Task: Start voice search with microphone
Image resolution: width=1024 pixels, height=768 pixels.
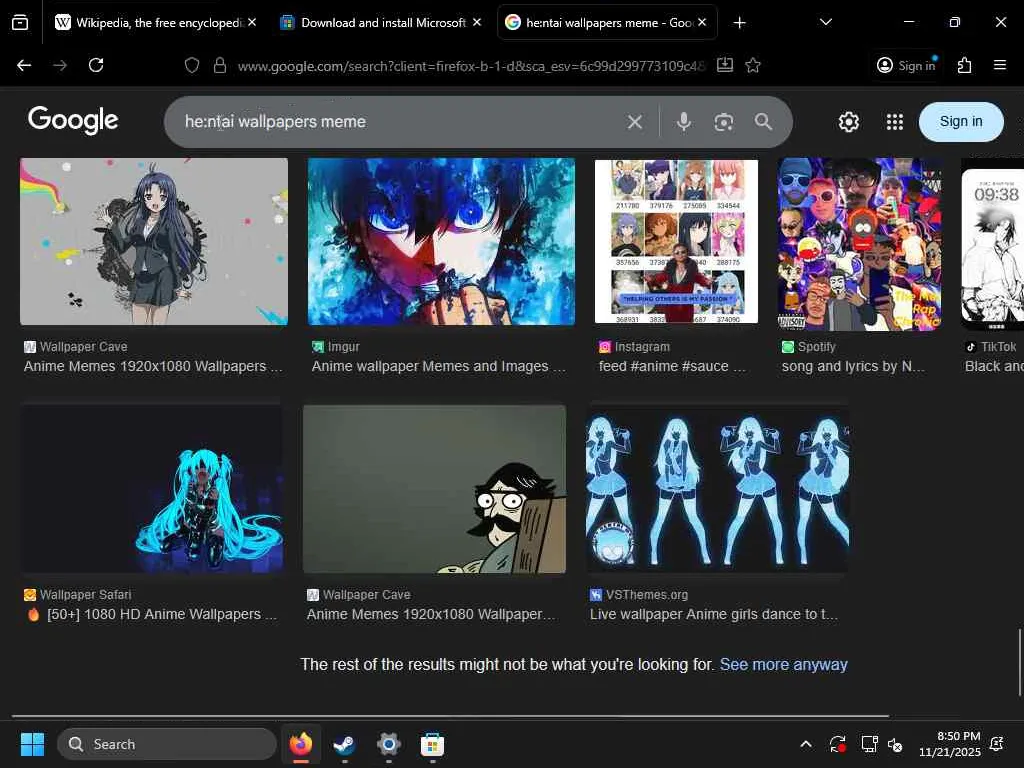Action: (x=684, y=122)
